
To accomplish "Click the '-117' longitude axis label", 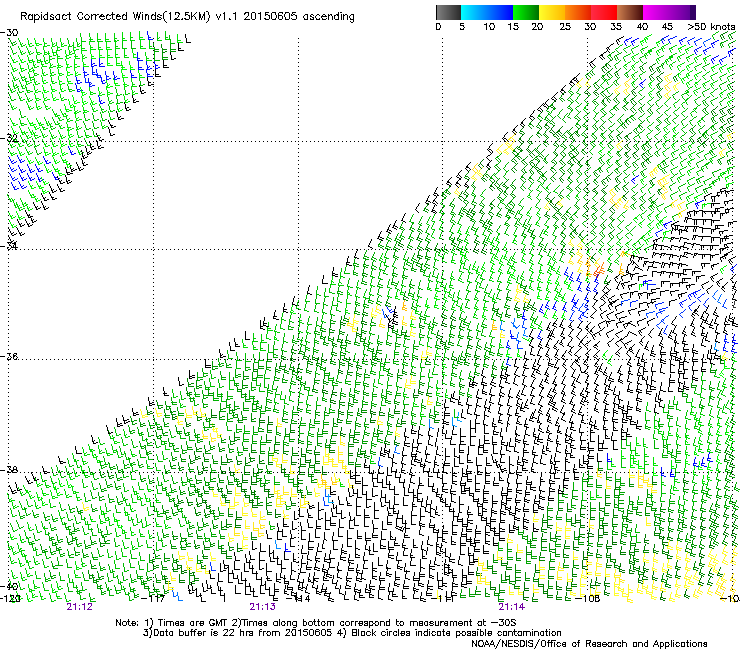I will (x=153, y=599).
